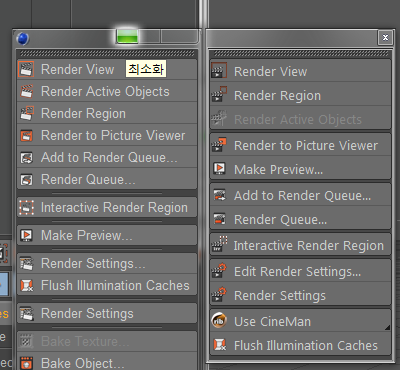
Task: Click Render Settings... icon in left menu
Action: tap(27, 263)
